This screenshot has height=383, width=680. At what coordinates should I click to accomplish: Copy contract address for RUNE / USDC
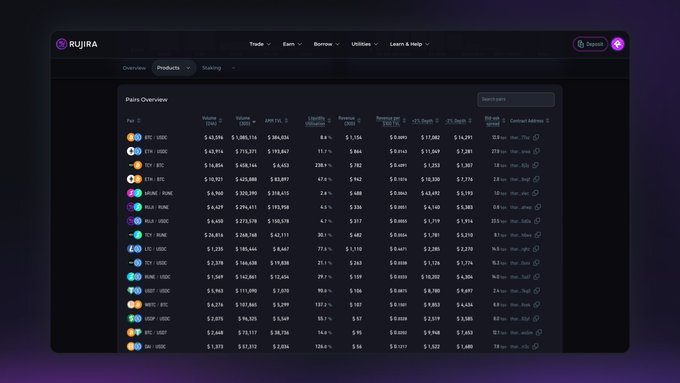[537, 276]
